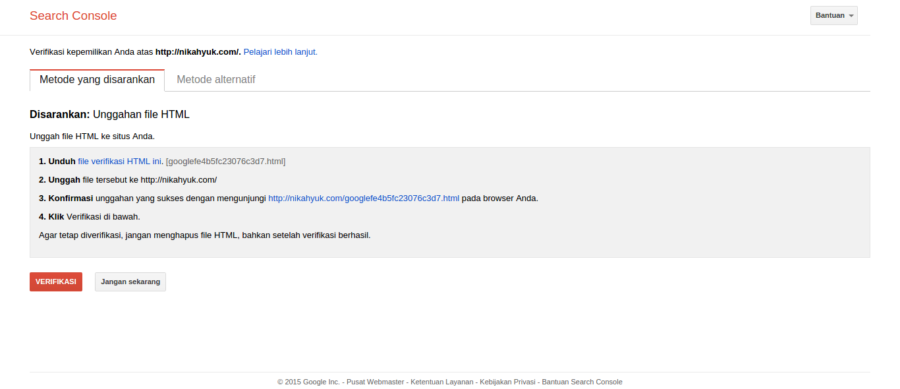The width and height of the screenshot is (900, 389).
Task: Click the Agar tetap diverifikasi note text
Action: click(x=205, y=235)
